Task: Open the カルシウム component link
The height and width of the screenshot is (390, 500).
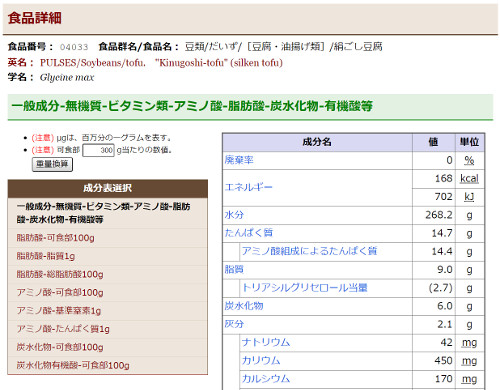Action: tap(266, 379)
